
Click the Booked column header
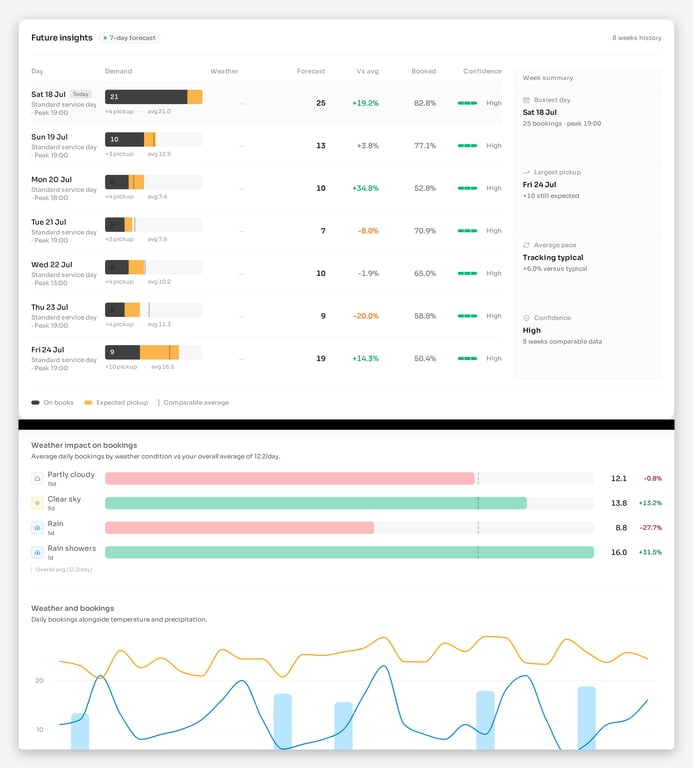424,71
